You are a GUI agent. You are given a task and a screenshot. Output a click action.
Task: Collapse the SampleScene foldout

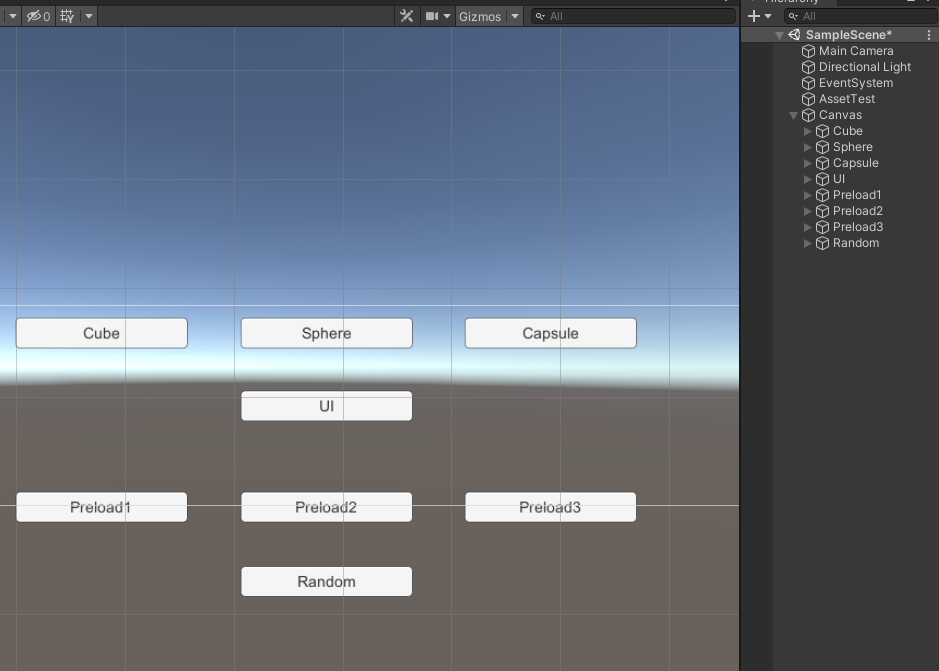[x=779, y=35]
